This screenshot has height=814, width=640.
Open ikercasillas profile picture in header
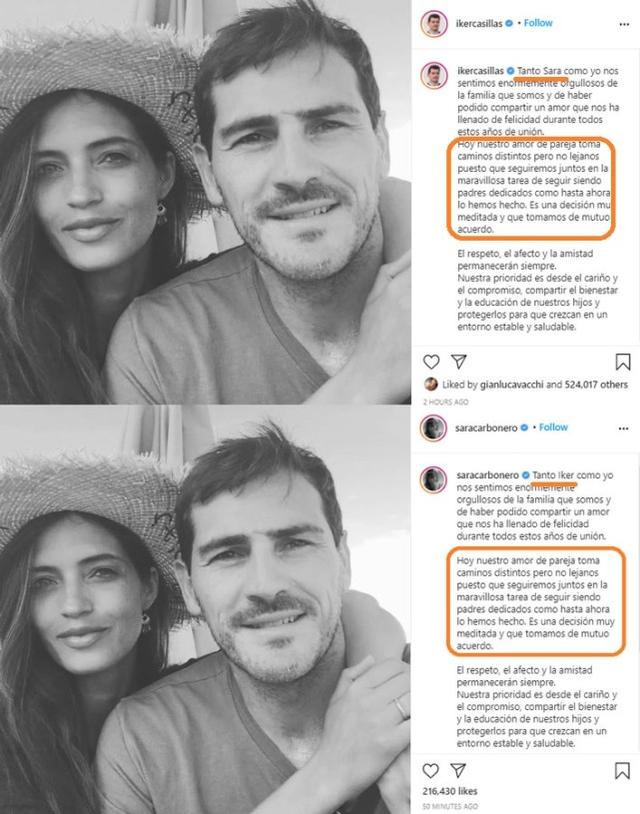click(x=433, y=23)
